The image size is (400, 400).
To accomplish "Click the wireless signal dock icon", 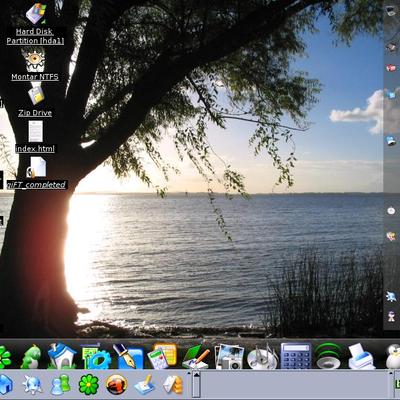I will coord(328,356).
